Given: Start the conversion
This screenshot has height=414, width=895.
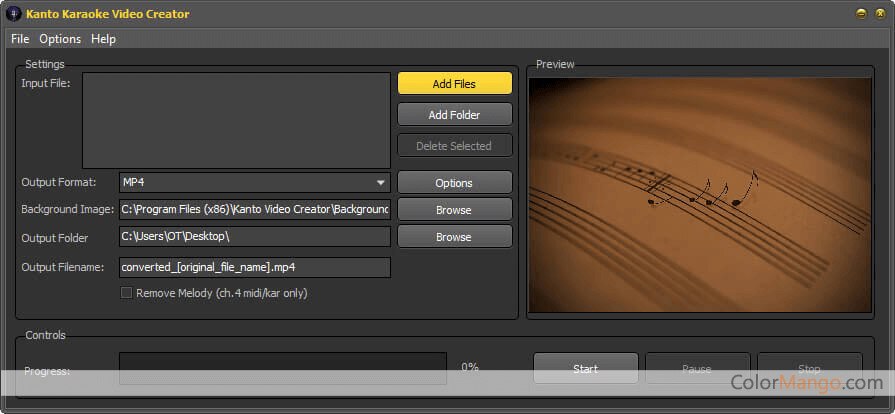Looking at the screenshot, I should click(x=586, y=368).
